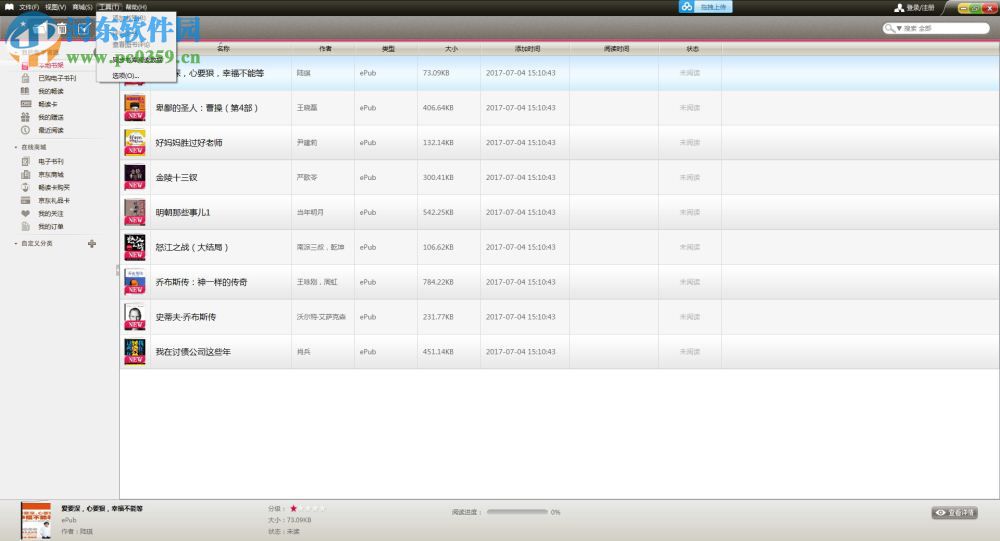1000x541 pixels.
Task: Click the gift icon beside 我的赠送
Action: [x=26, y=117]
